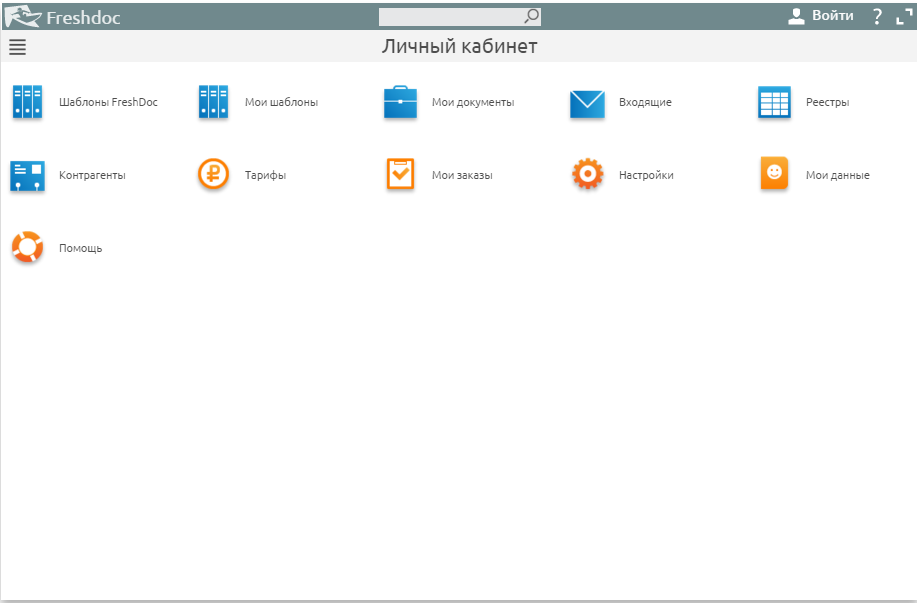This screenshot has width=917, height=603.
Task: Open the Настройки gear icon
Action: [588, 174]
